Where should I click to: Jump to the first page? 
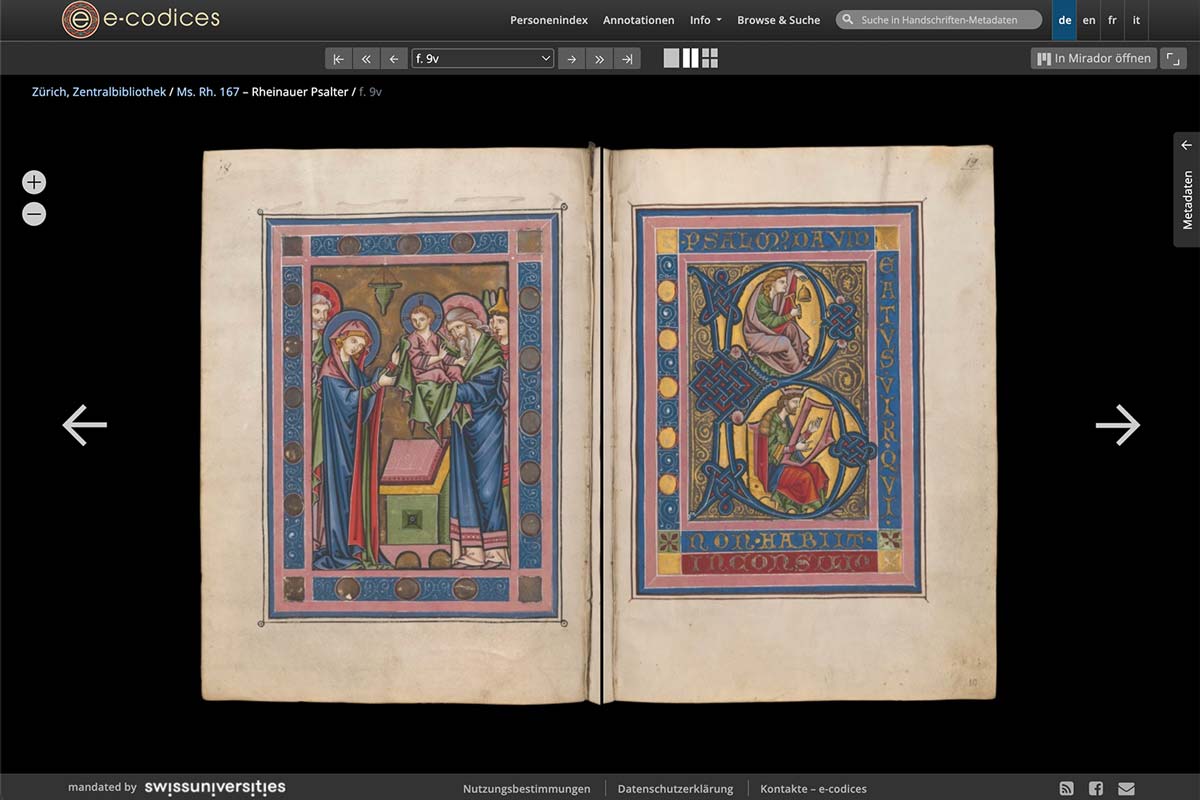click(339, 59)
